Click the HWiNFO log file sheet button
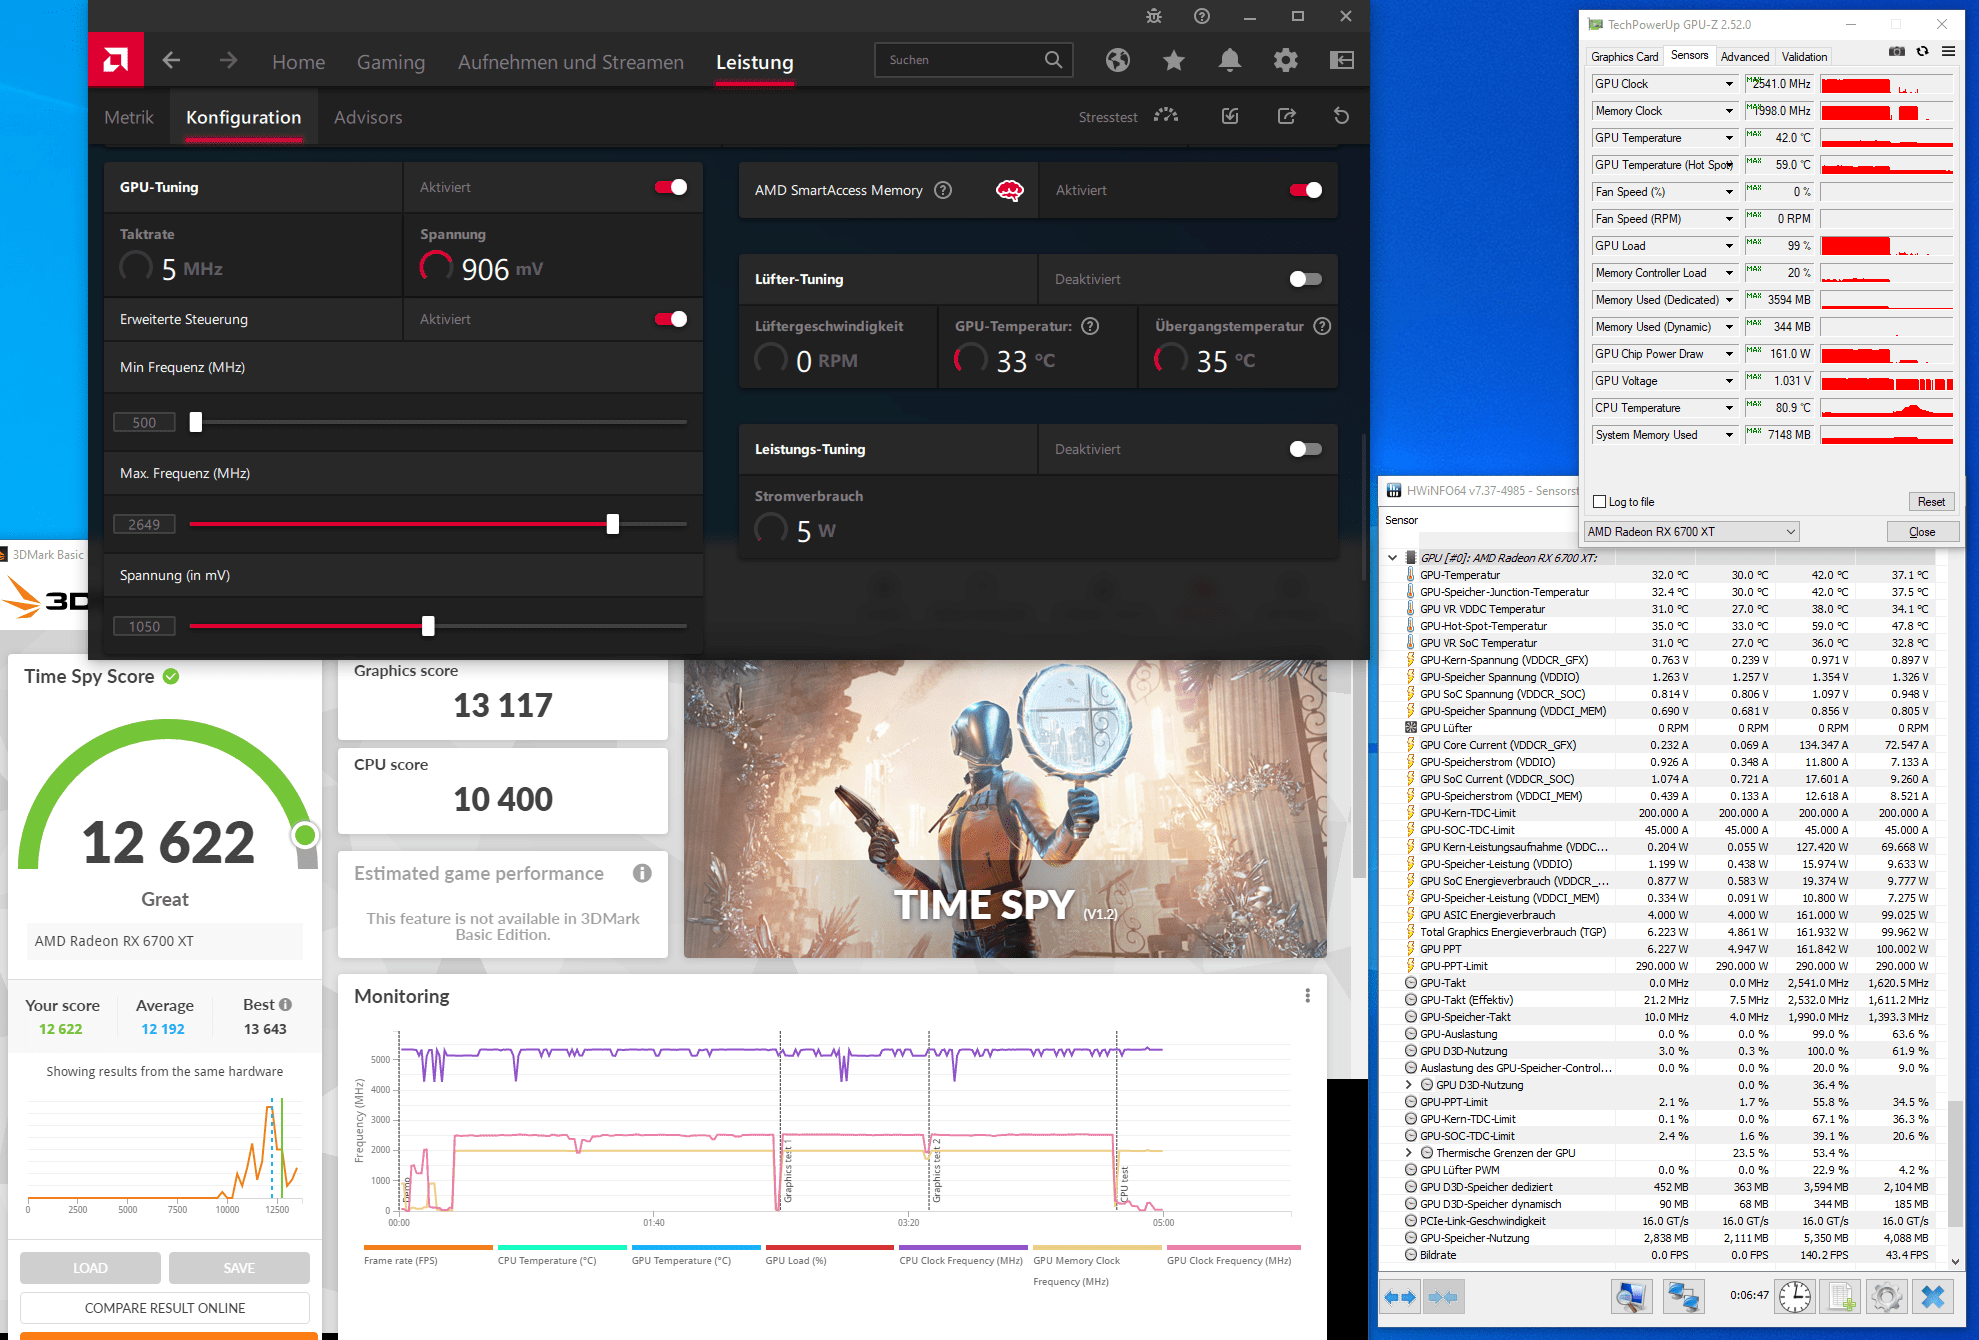The height and width of the screenshot is (1340, 1979). 1841,1297
